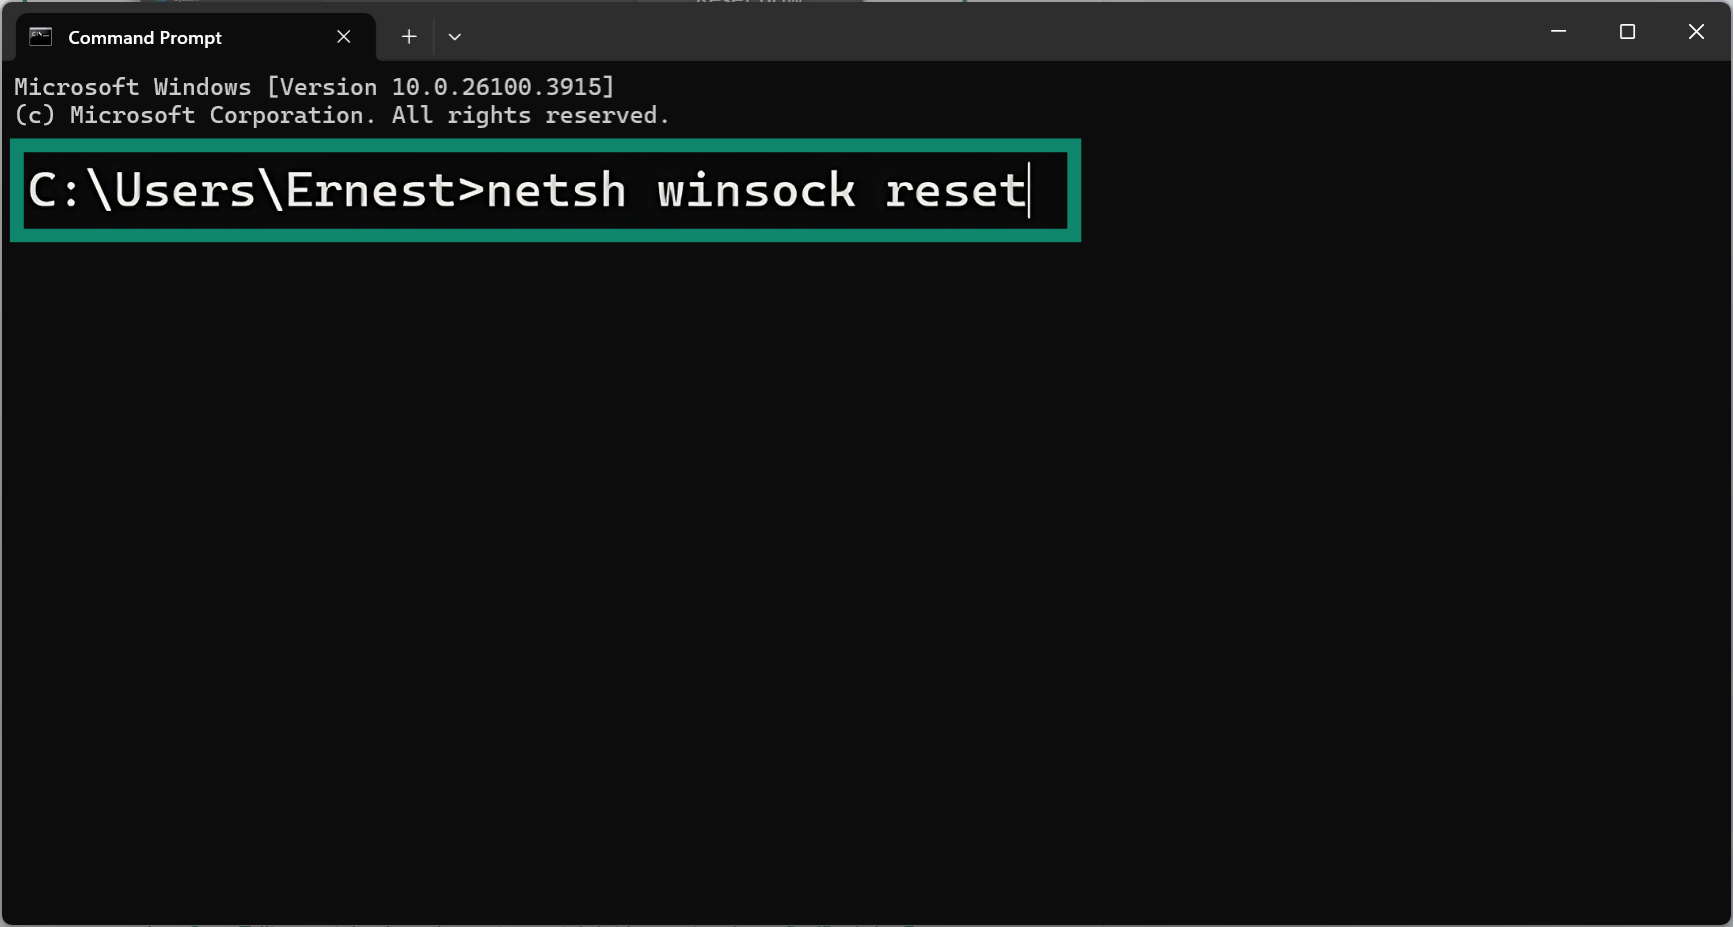The width and height of the screenshot is (1734, 927).
Task: Click the word reset in the command
Action: point(958,190)
